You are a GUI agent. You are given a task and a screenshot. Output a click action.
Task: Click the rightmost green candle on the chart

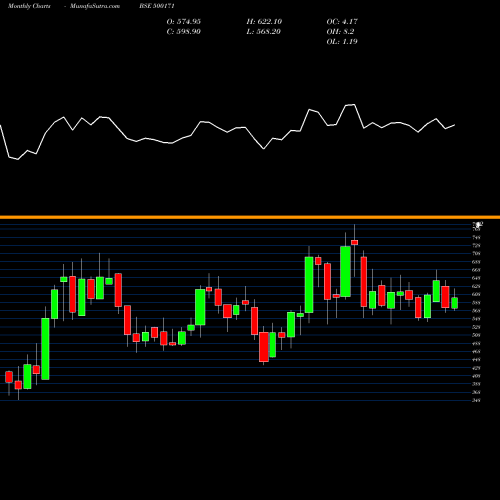[x=454, y=303]
